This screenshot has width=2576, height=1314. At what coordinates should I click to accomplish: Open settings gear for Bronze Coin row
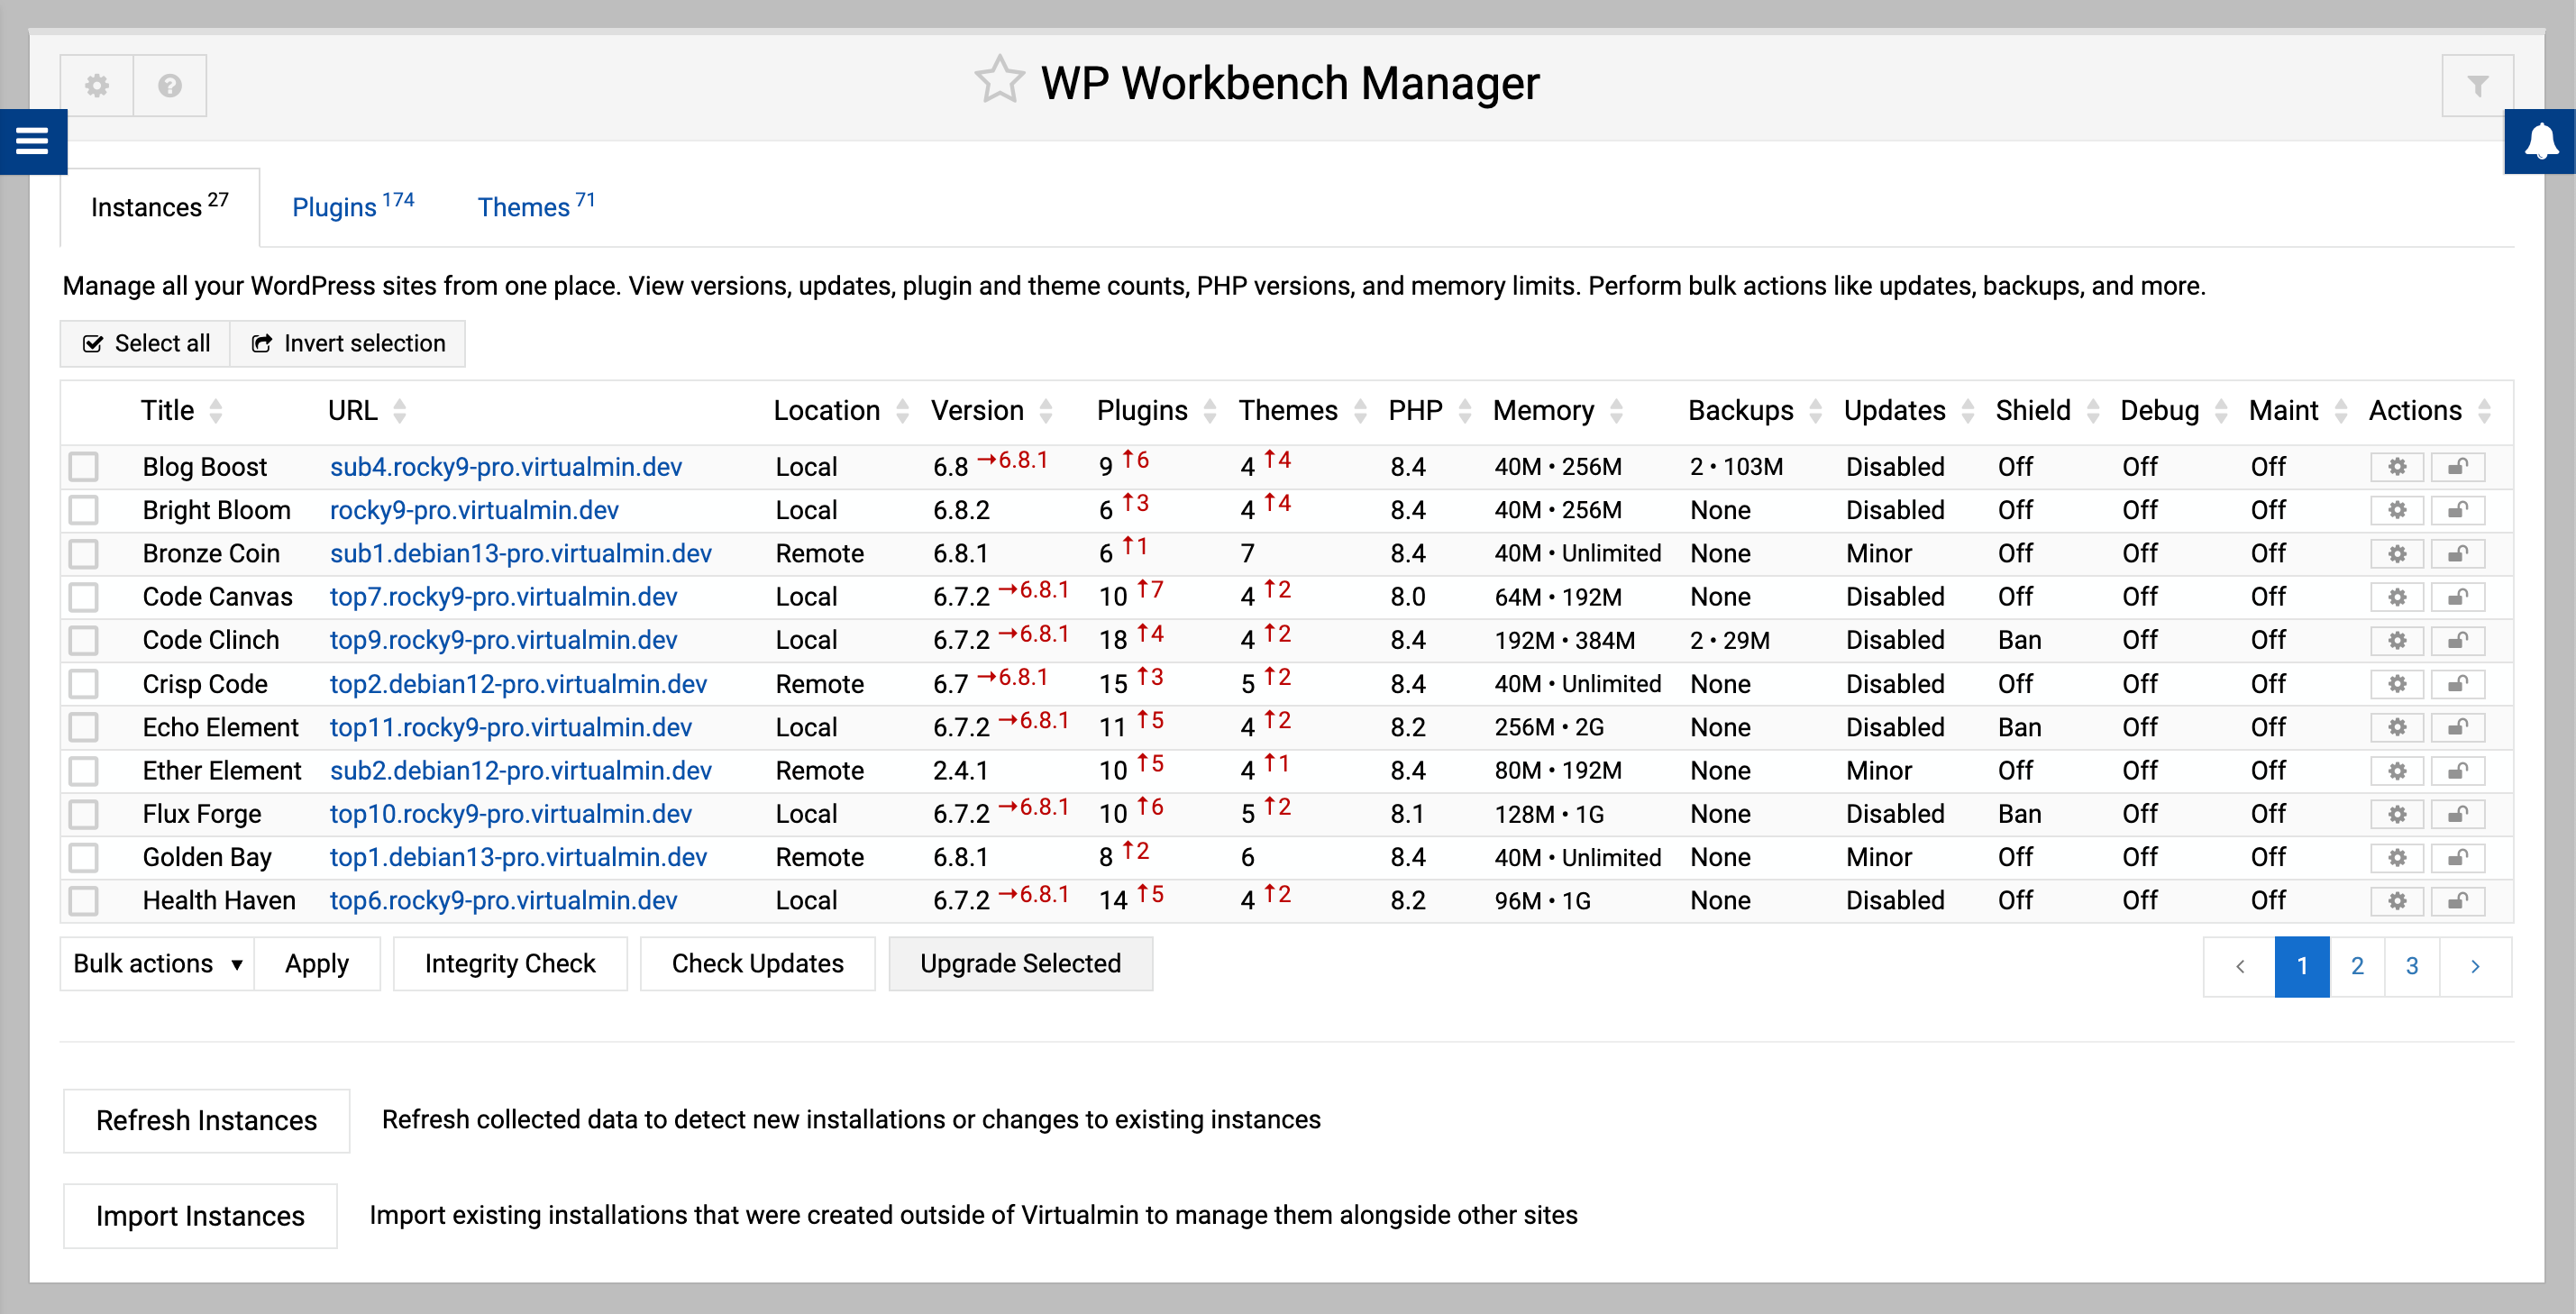click(x=2397, y=553)
